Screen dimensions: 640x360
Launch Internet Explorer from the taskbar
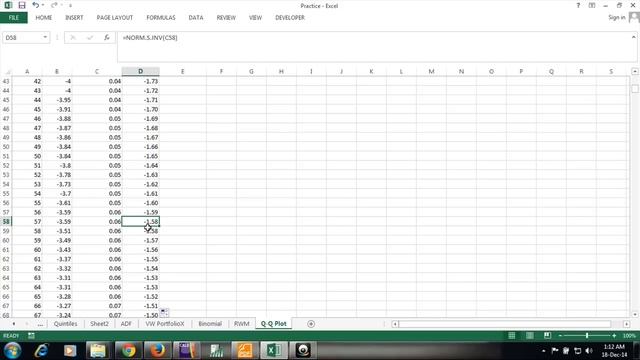tap(41, 350)
